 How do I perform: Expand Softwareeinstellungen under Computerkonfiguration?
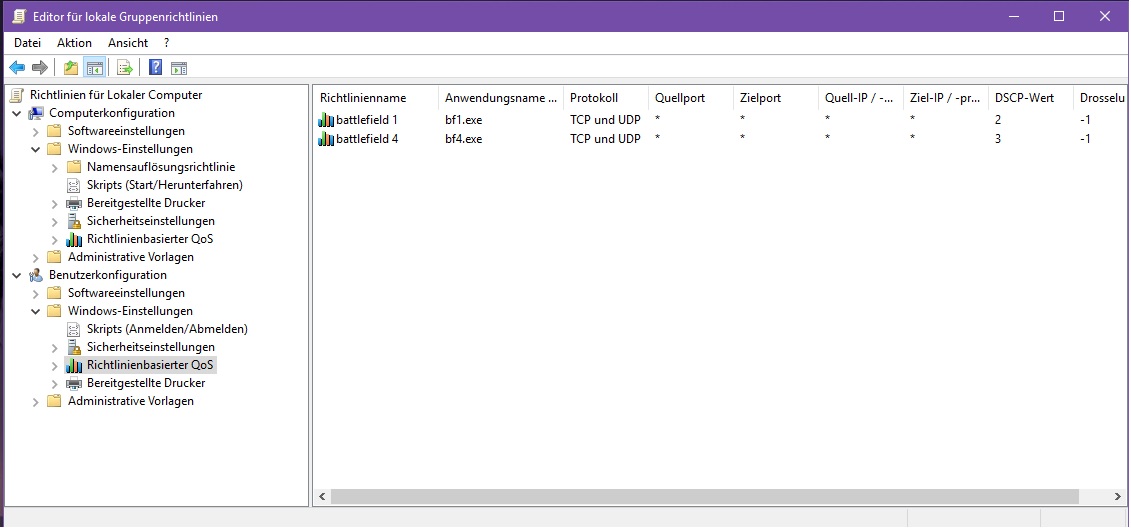(x=36, y=131)
